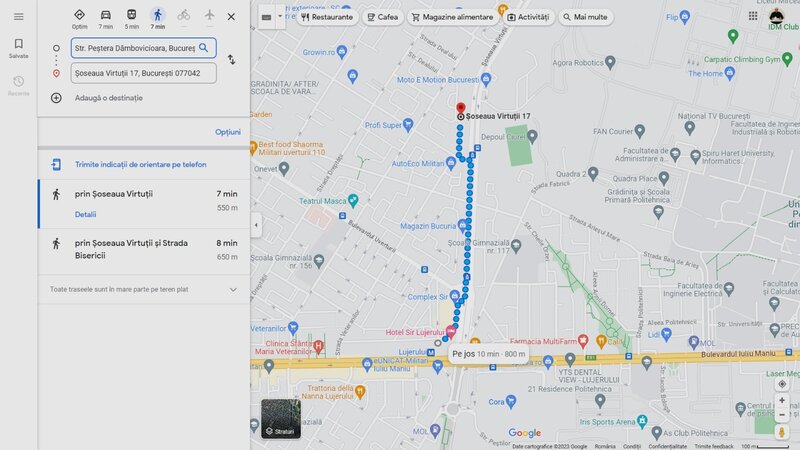Click the Street View pegman
800x450 pixels.
click(x=782, y=432)
